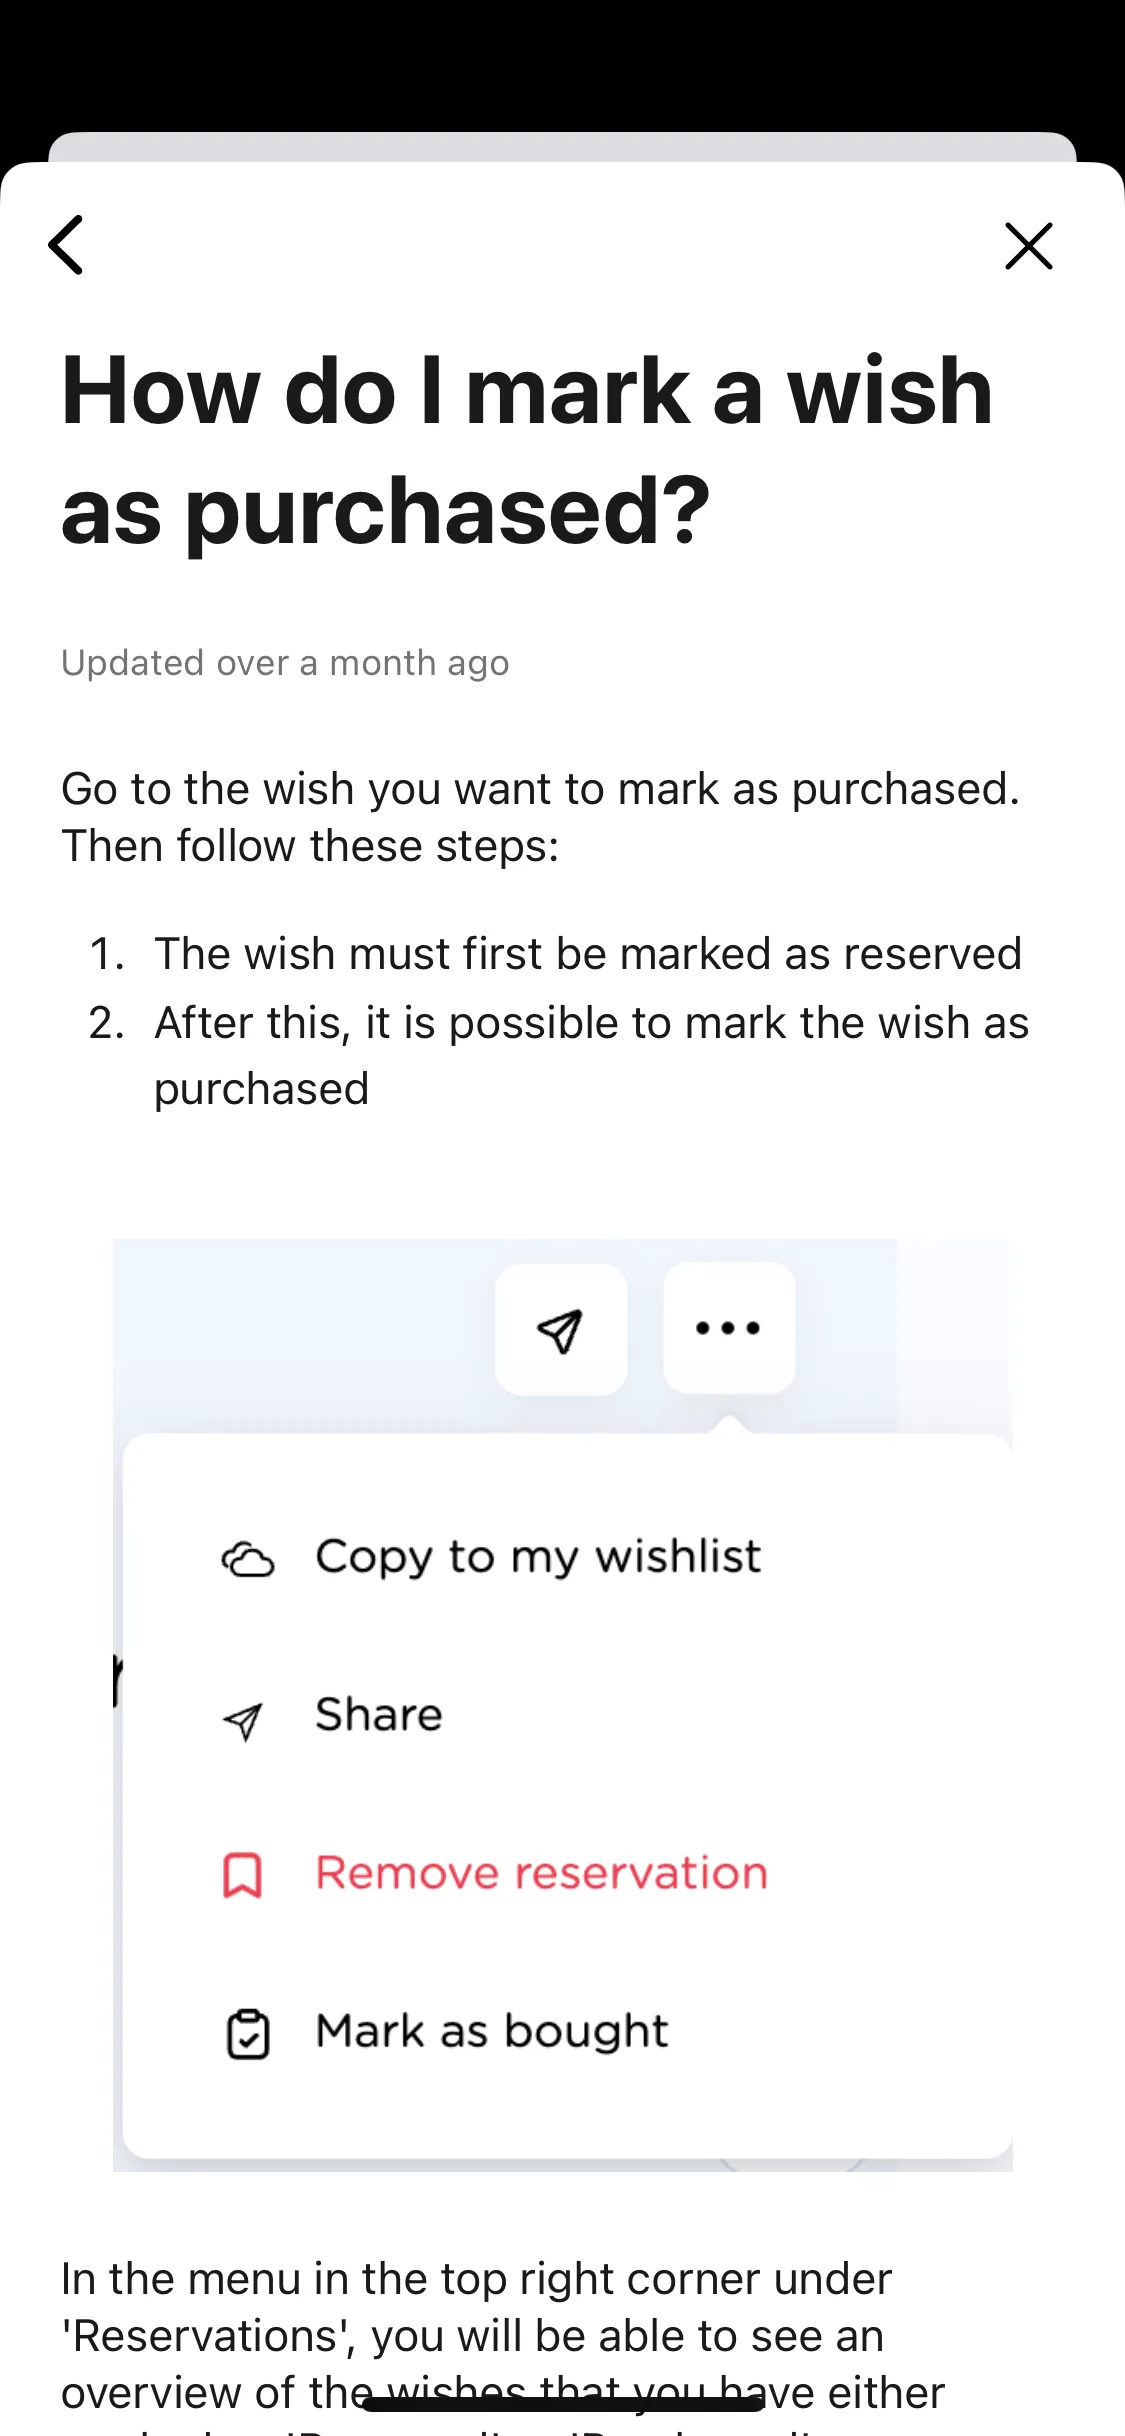Click the cloud icon beside Copy to wishlist
1125x2436 pixels.
coord(247,1559)
